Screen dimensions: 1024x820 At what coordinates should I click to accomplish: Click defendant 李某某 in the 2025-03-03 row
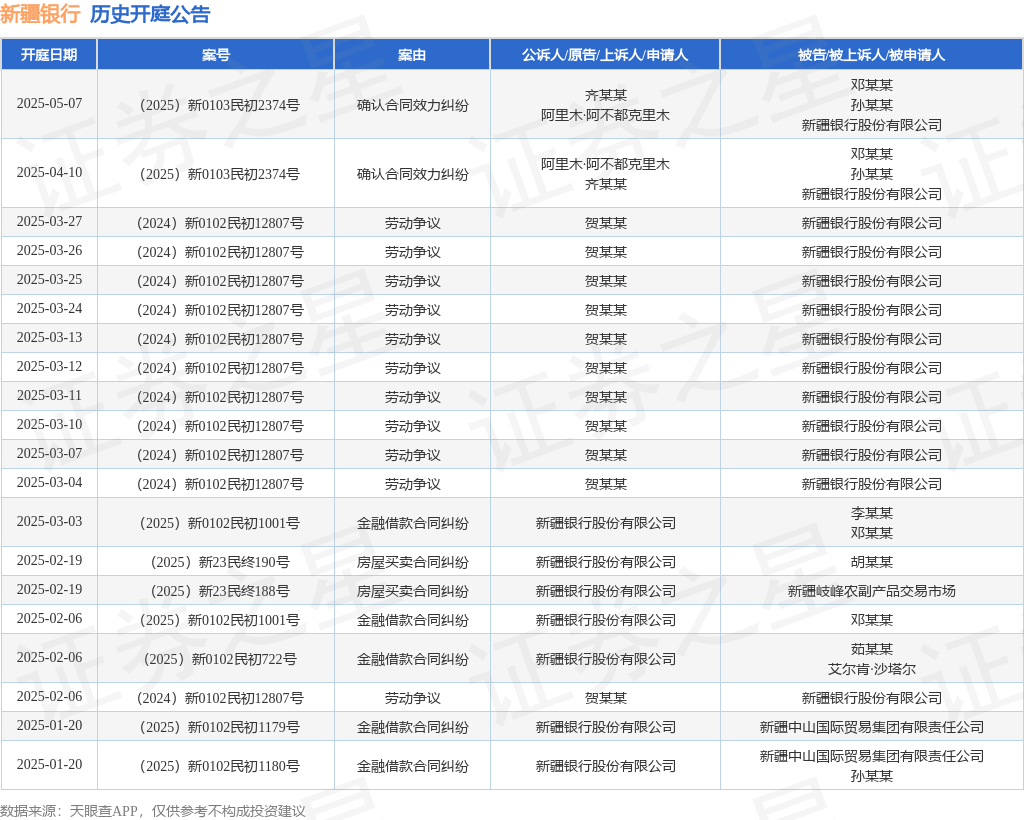872,513
